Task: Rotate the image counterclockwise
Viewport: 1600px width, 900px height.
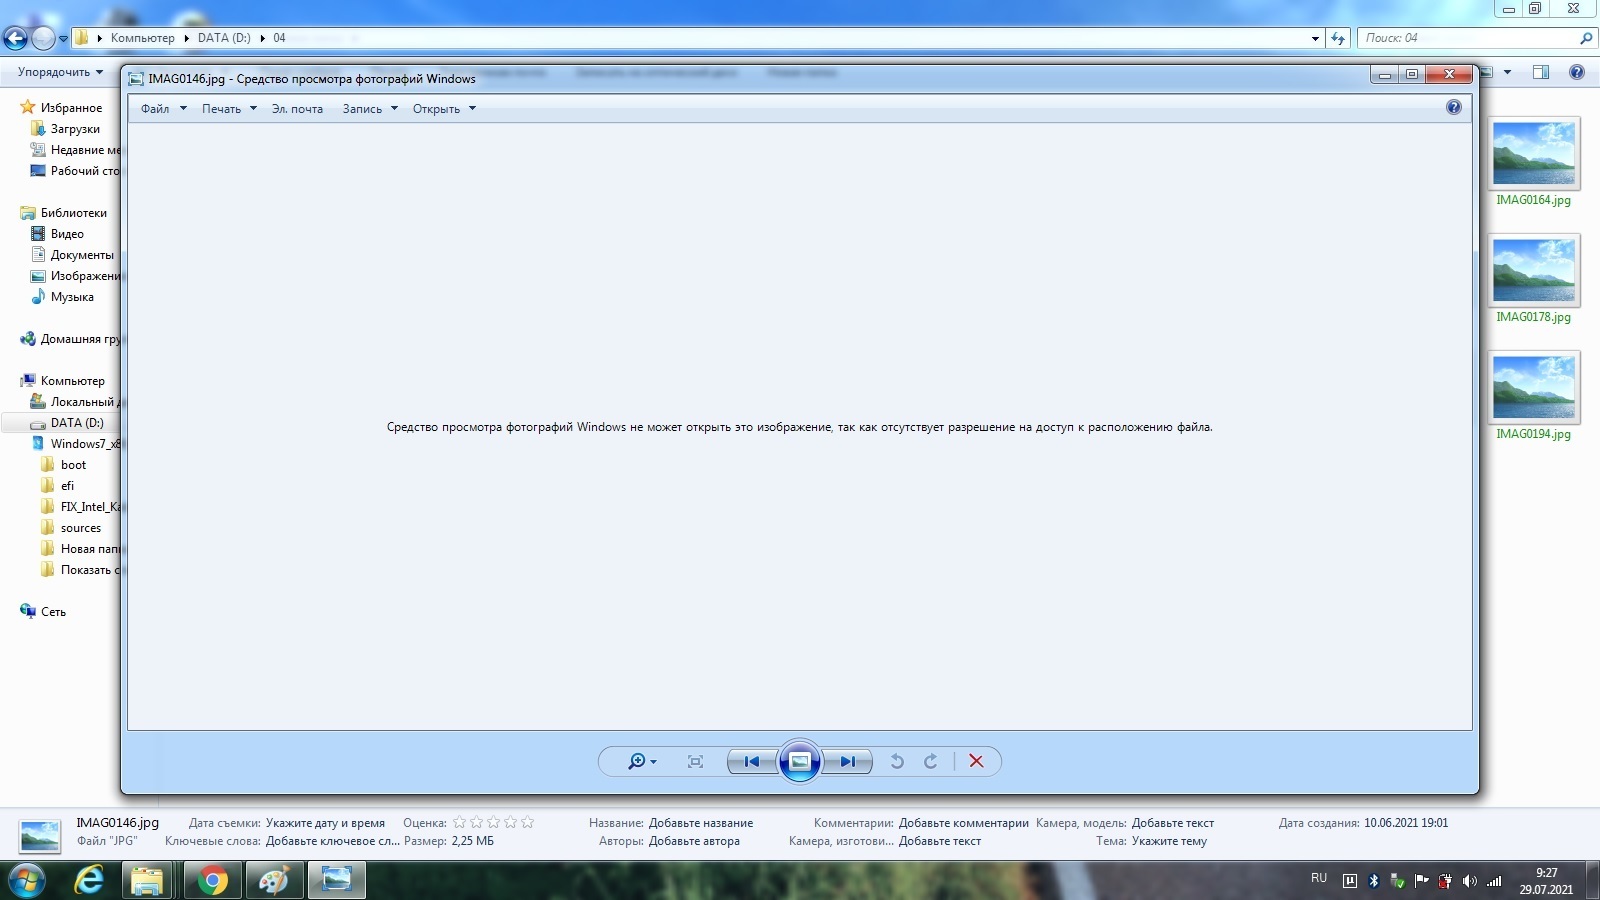Action: point(897,762)
